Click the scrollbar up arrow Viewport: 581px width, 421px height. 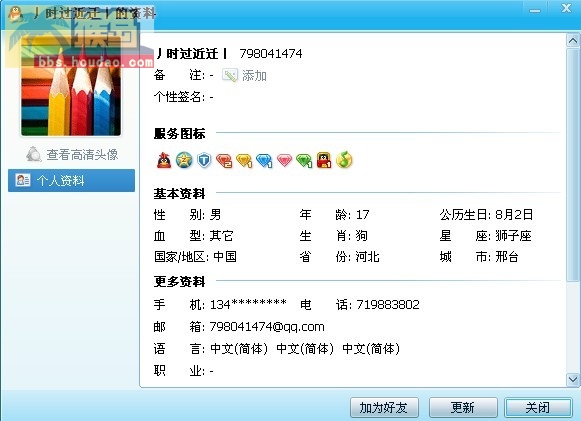coord(572,40)
